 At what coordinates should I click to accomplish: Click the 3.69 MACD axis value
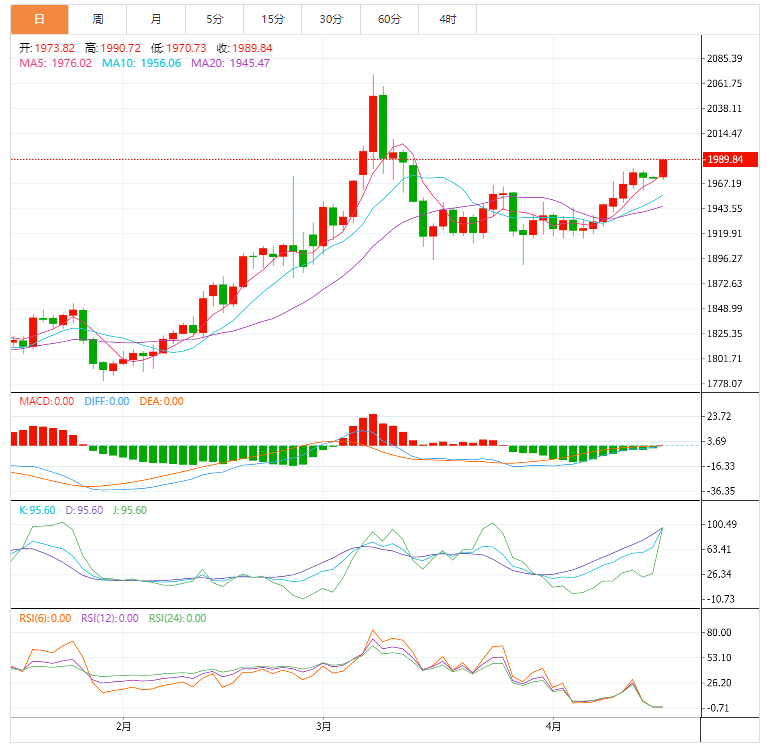point(717,441)
